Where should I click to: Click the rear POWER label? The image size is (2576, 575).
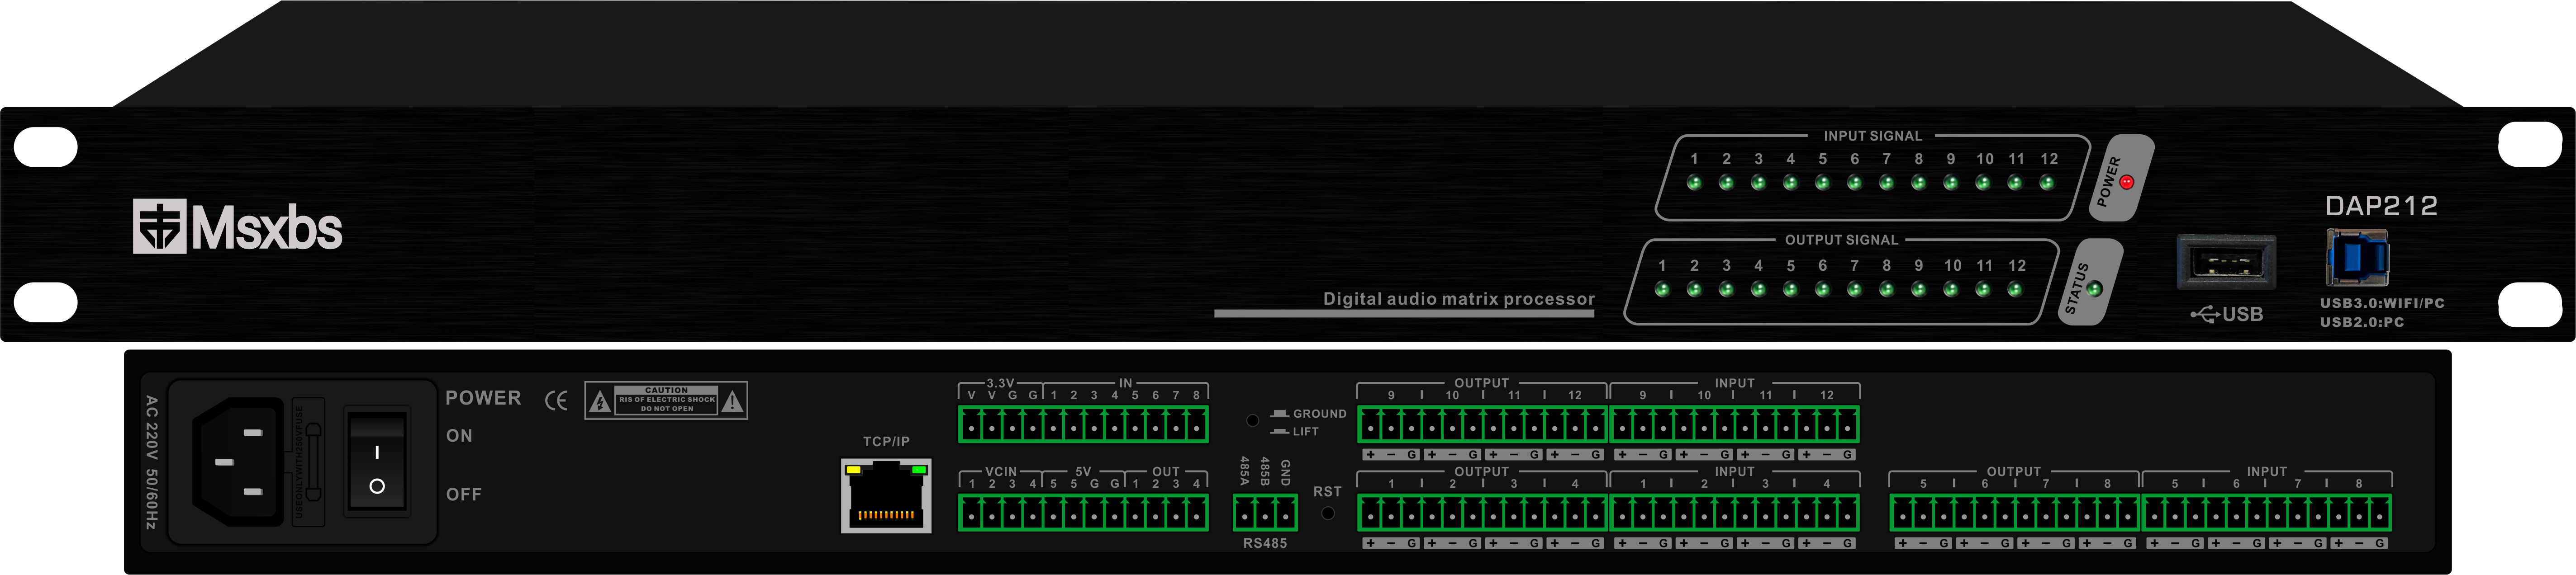(483, 398)
